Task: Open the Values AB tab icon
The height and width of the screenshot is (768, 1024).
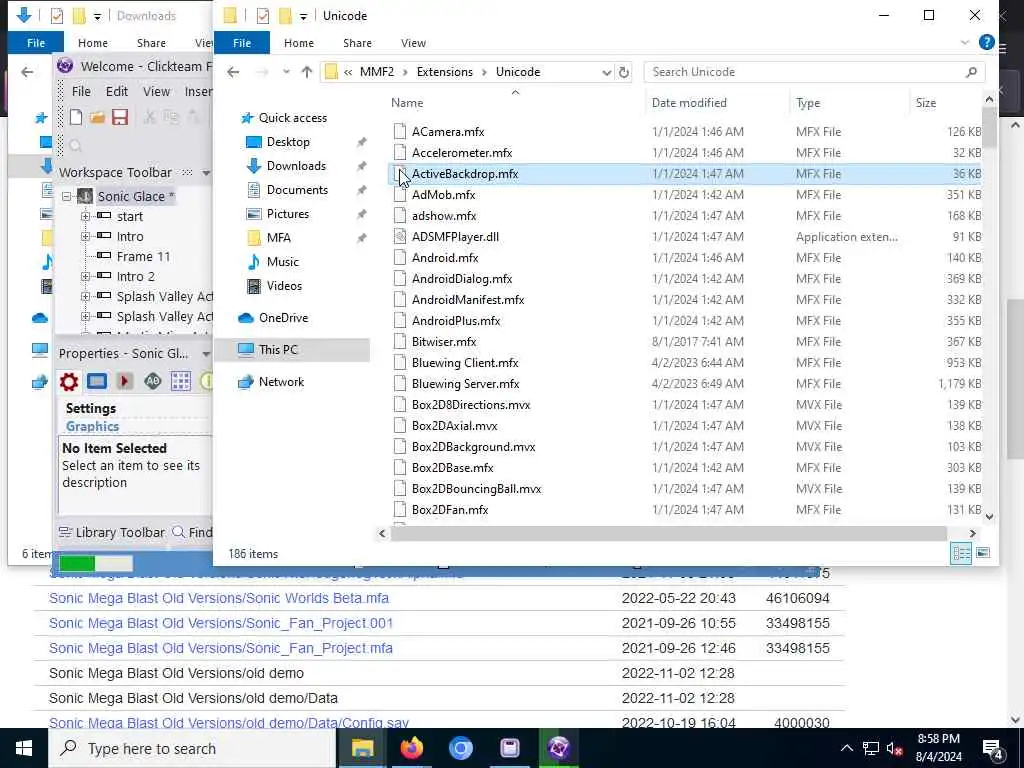Action: [x=153, y=381]
